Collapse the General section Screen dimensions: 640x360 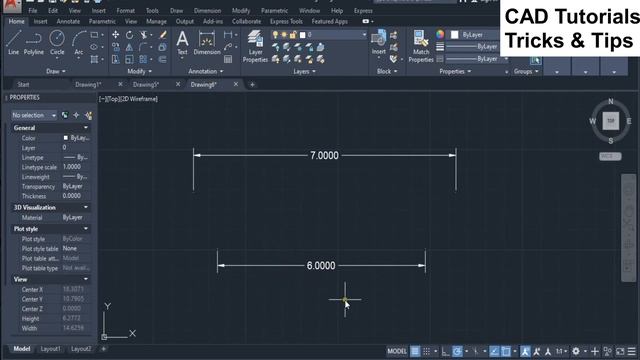pos(86,128)
